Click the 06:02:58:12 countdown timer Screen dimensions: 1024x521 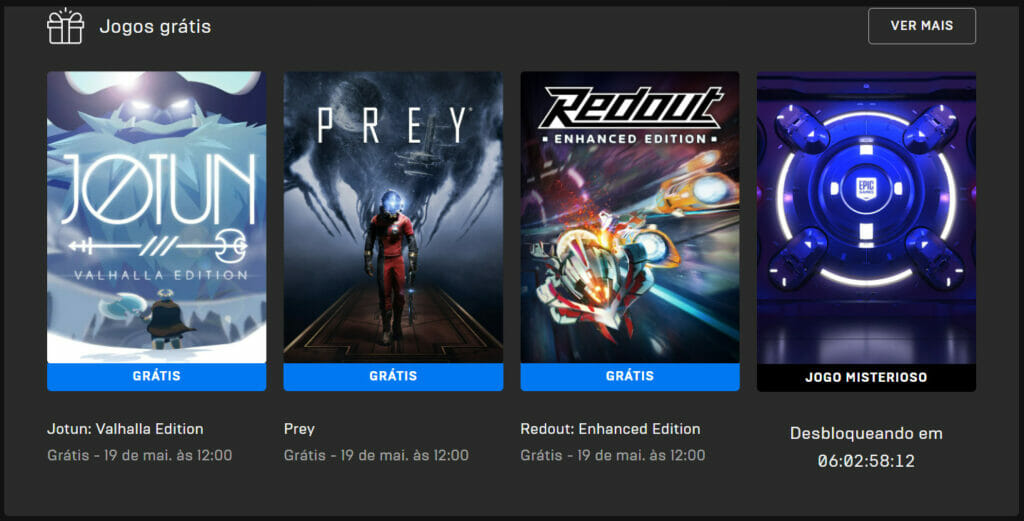tap(866, 461)
